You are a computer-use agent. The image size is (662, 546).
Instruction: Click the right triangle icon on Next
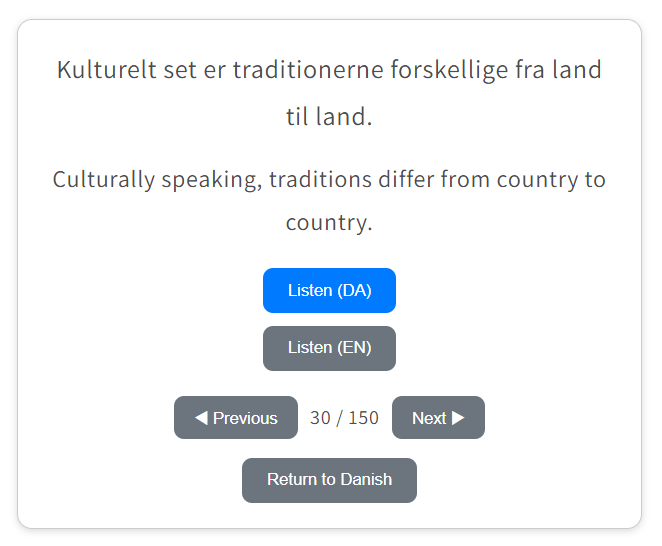459,418
